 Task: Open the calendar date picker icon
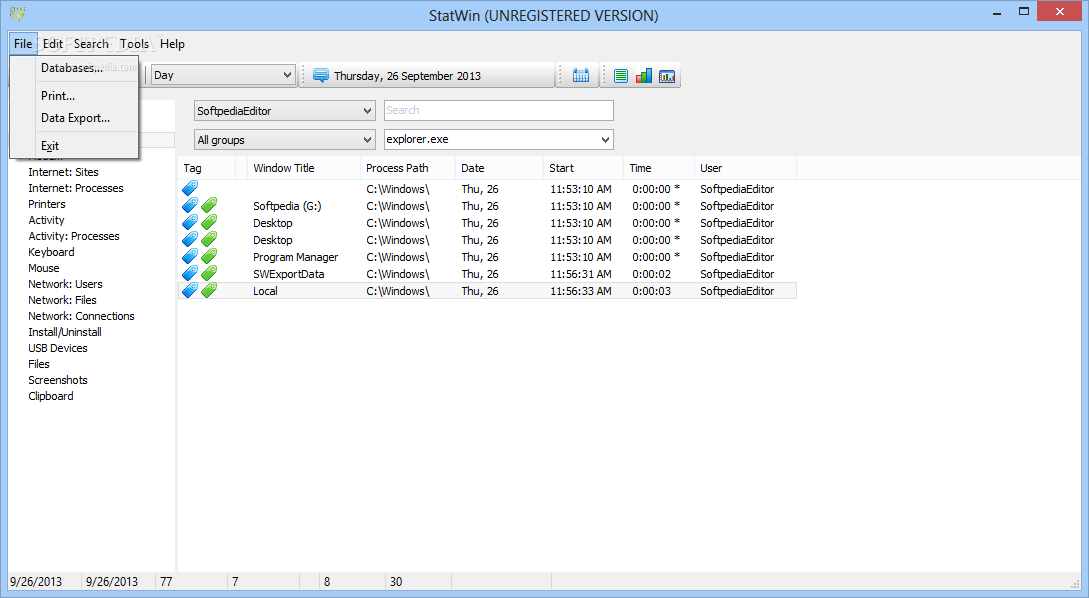pos(581,76)
